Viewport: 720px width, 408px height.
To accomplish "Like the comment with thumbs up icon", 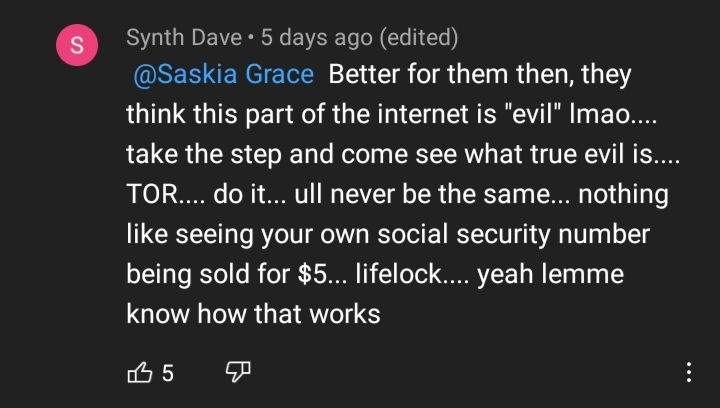I will (139, 372).
